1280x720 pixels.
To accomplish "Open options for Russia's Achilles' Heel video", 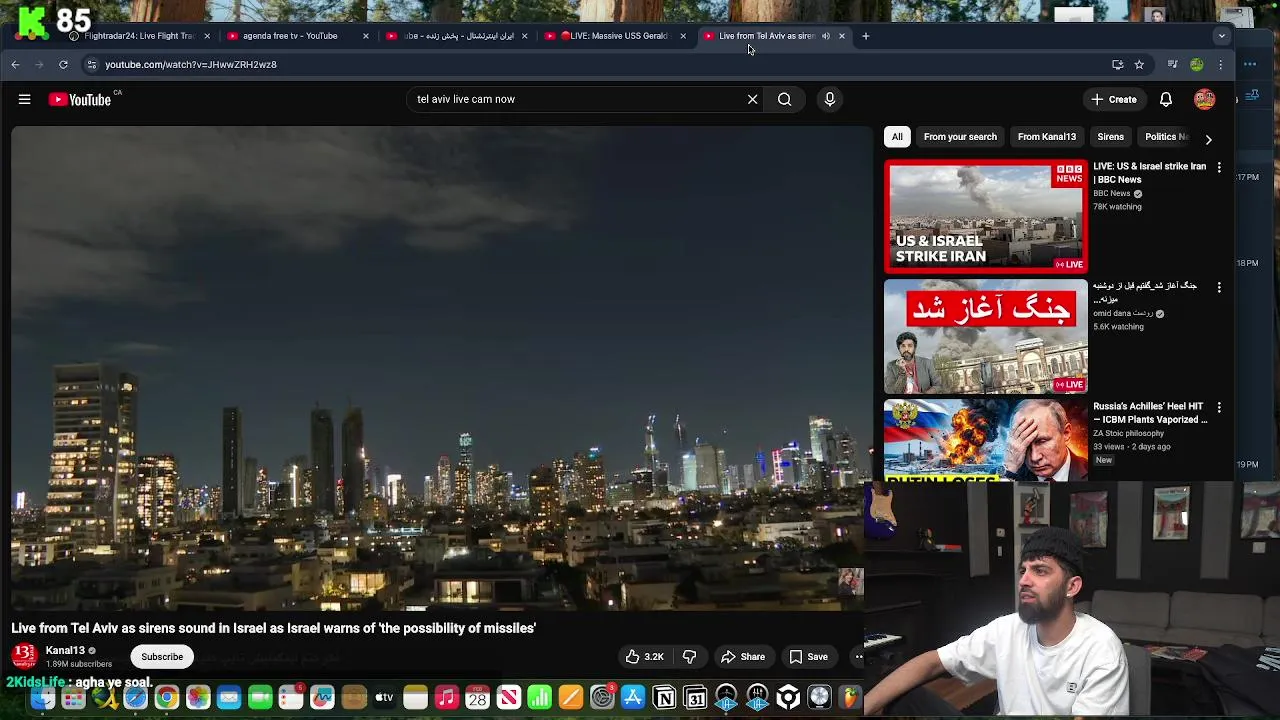I will pos(1219,407).
